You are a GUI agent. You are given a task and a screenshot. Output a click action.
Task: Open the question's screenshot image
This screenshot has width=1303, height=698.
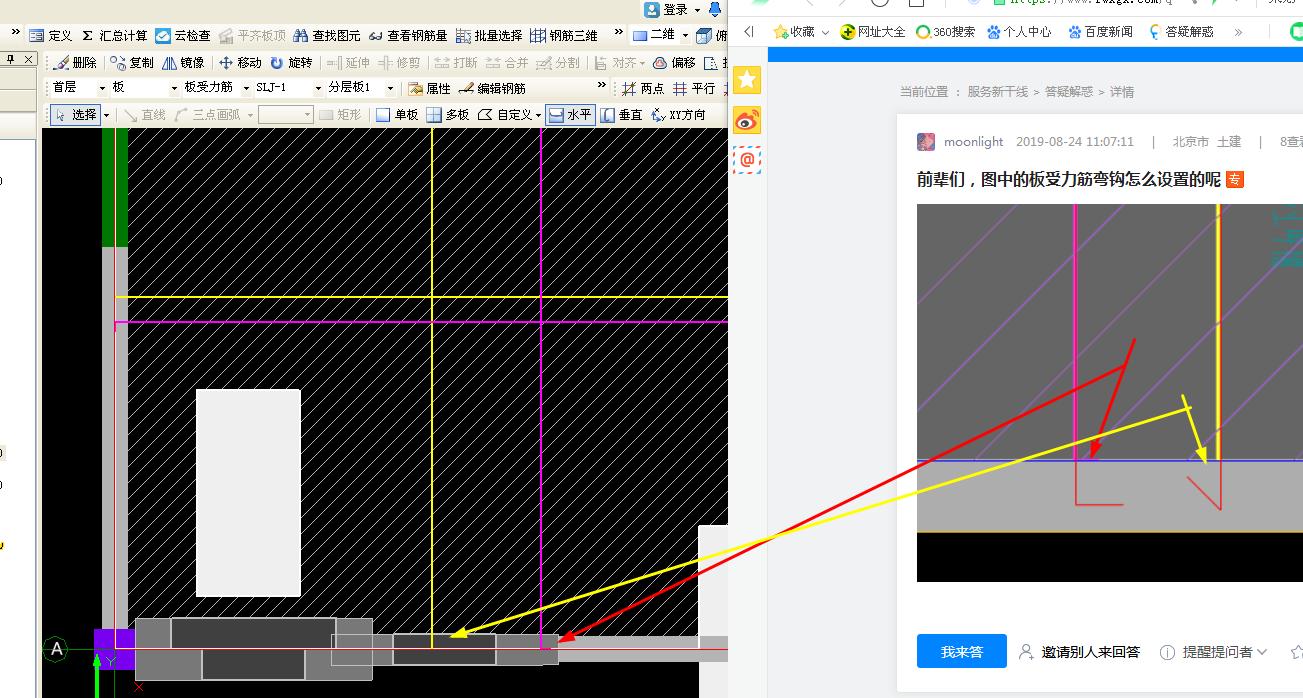click(1110, 393)
